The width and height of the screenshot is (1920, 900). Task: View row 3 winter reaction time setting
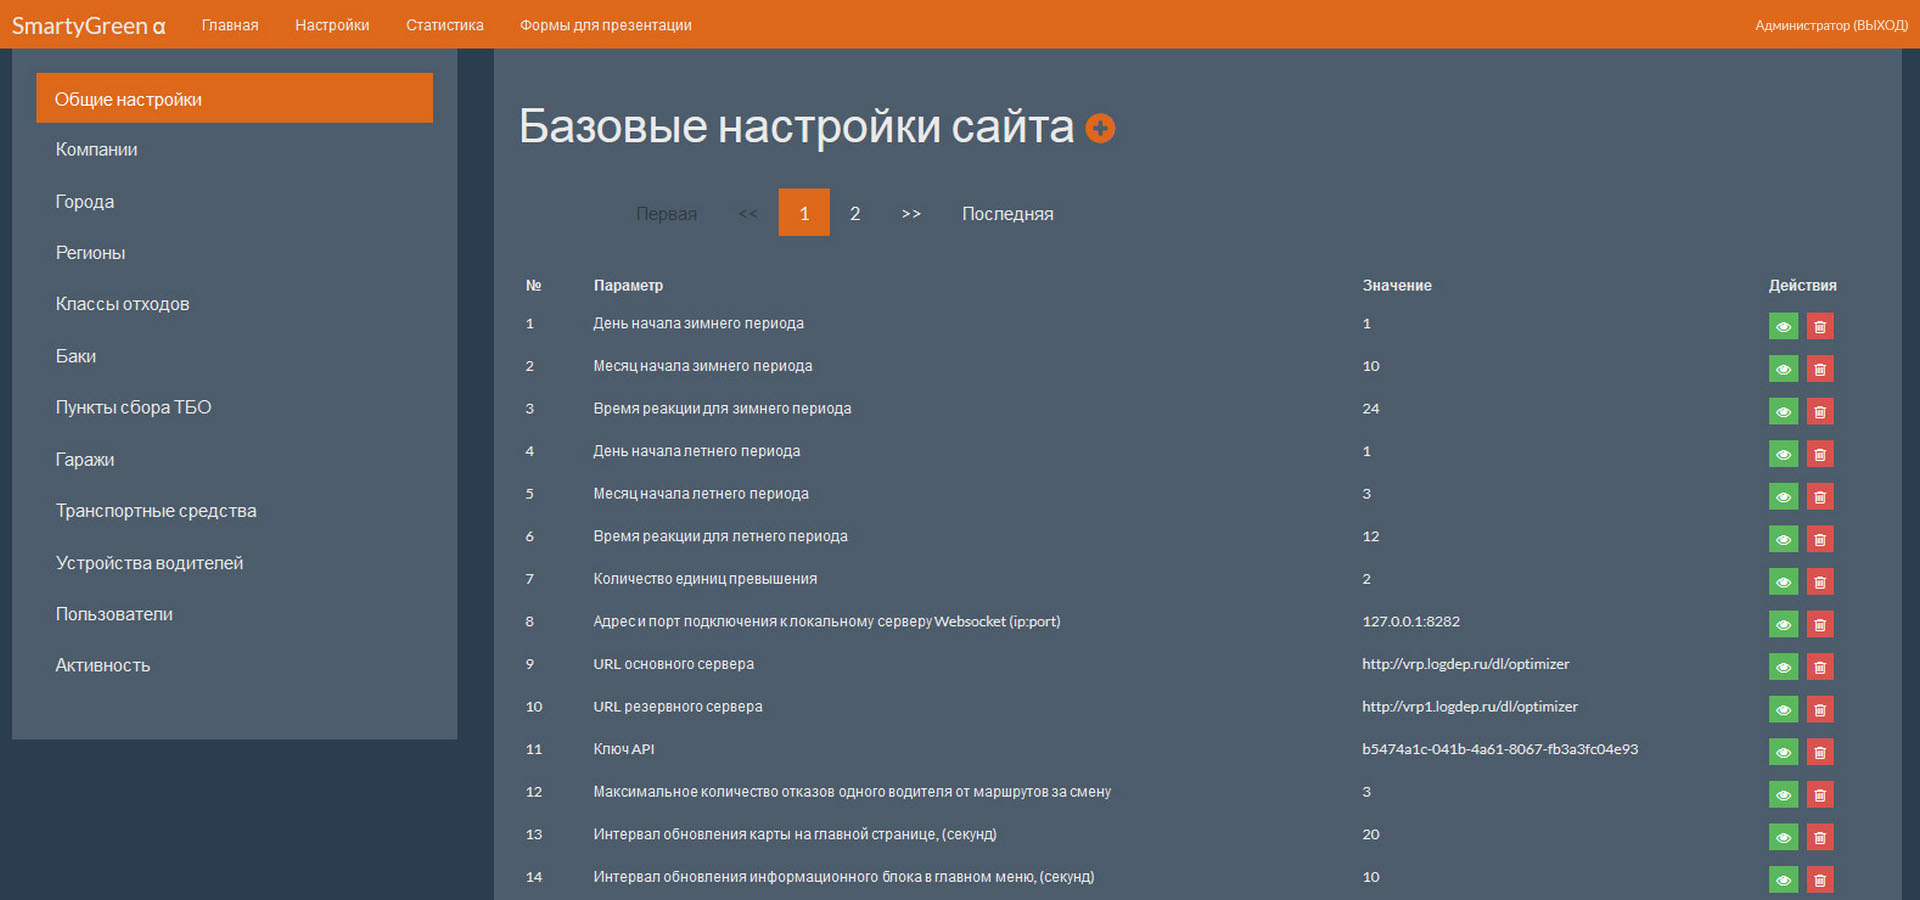coord(1783,412)
